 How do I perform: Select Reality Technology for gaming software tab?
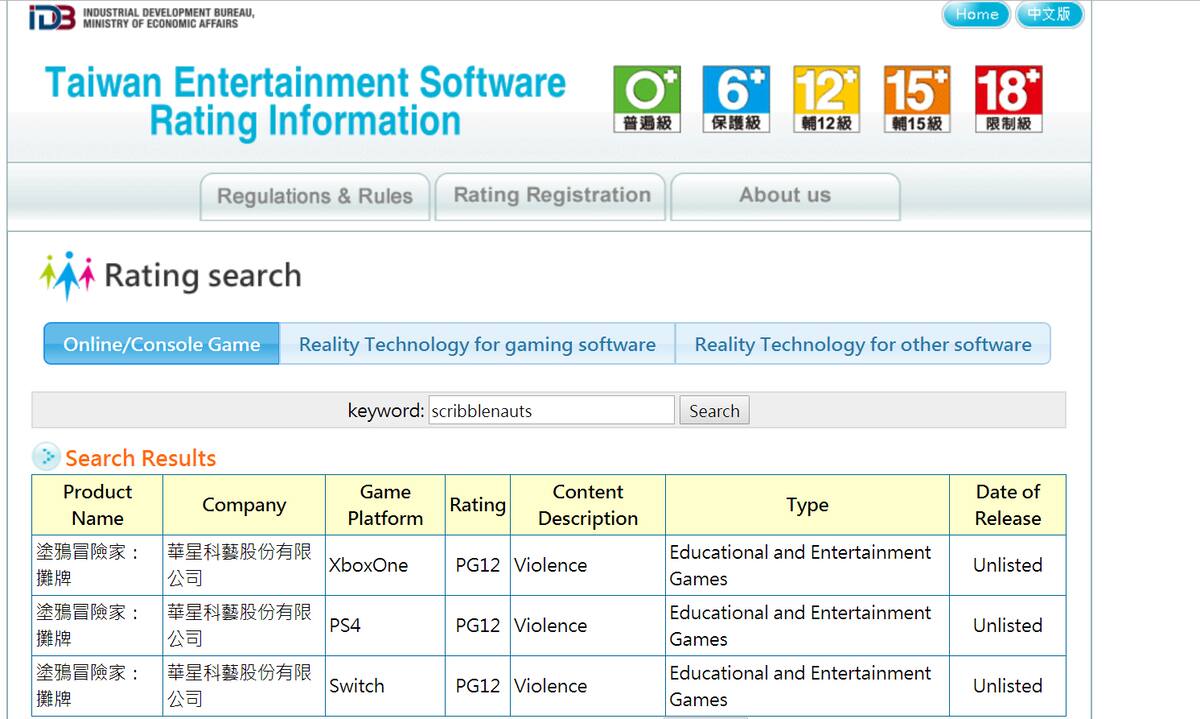tap(477, 344)
